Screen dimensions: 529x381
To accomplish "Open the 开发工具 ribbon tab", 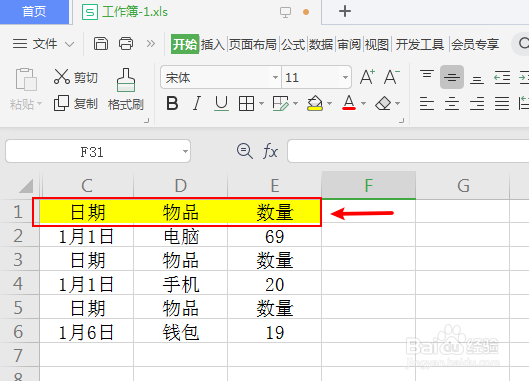I will pyautogui.click(x=420, y=44).
